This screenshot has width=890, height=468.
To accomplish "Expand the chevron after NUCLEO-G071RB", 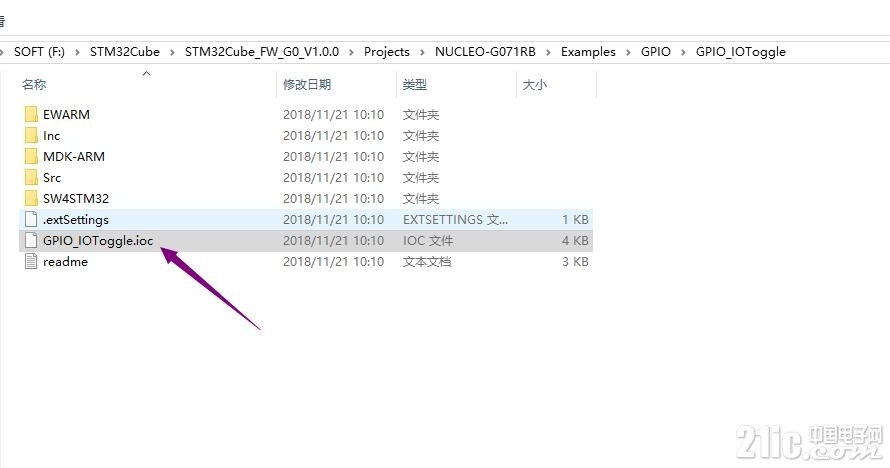I will click(548, 52).
